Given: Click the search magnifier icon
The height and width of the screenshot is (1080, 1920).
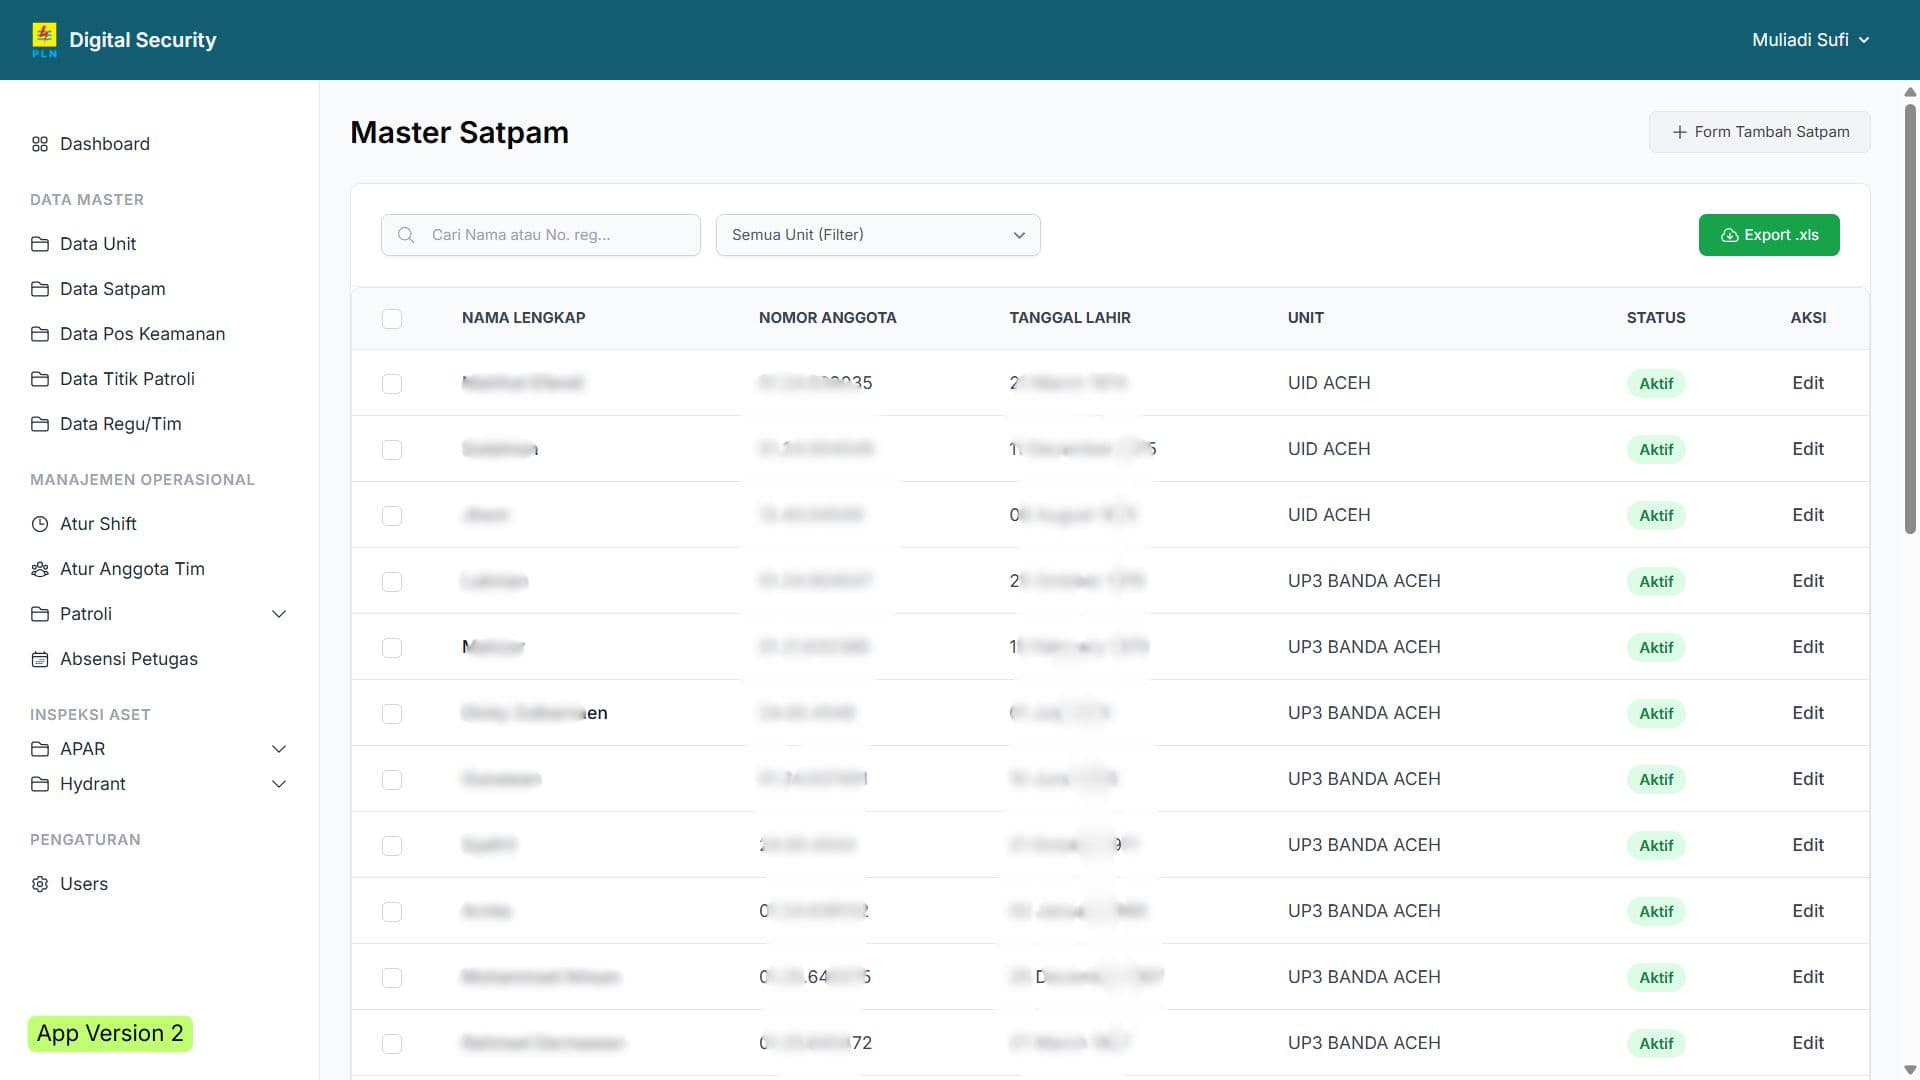Looking at the screenshot, I should tap(406, 235).
